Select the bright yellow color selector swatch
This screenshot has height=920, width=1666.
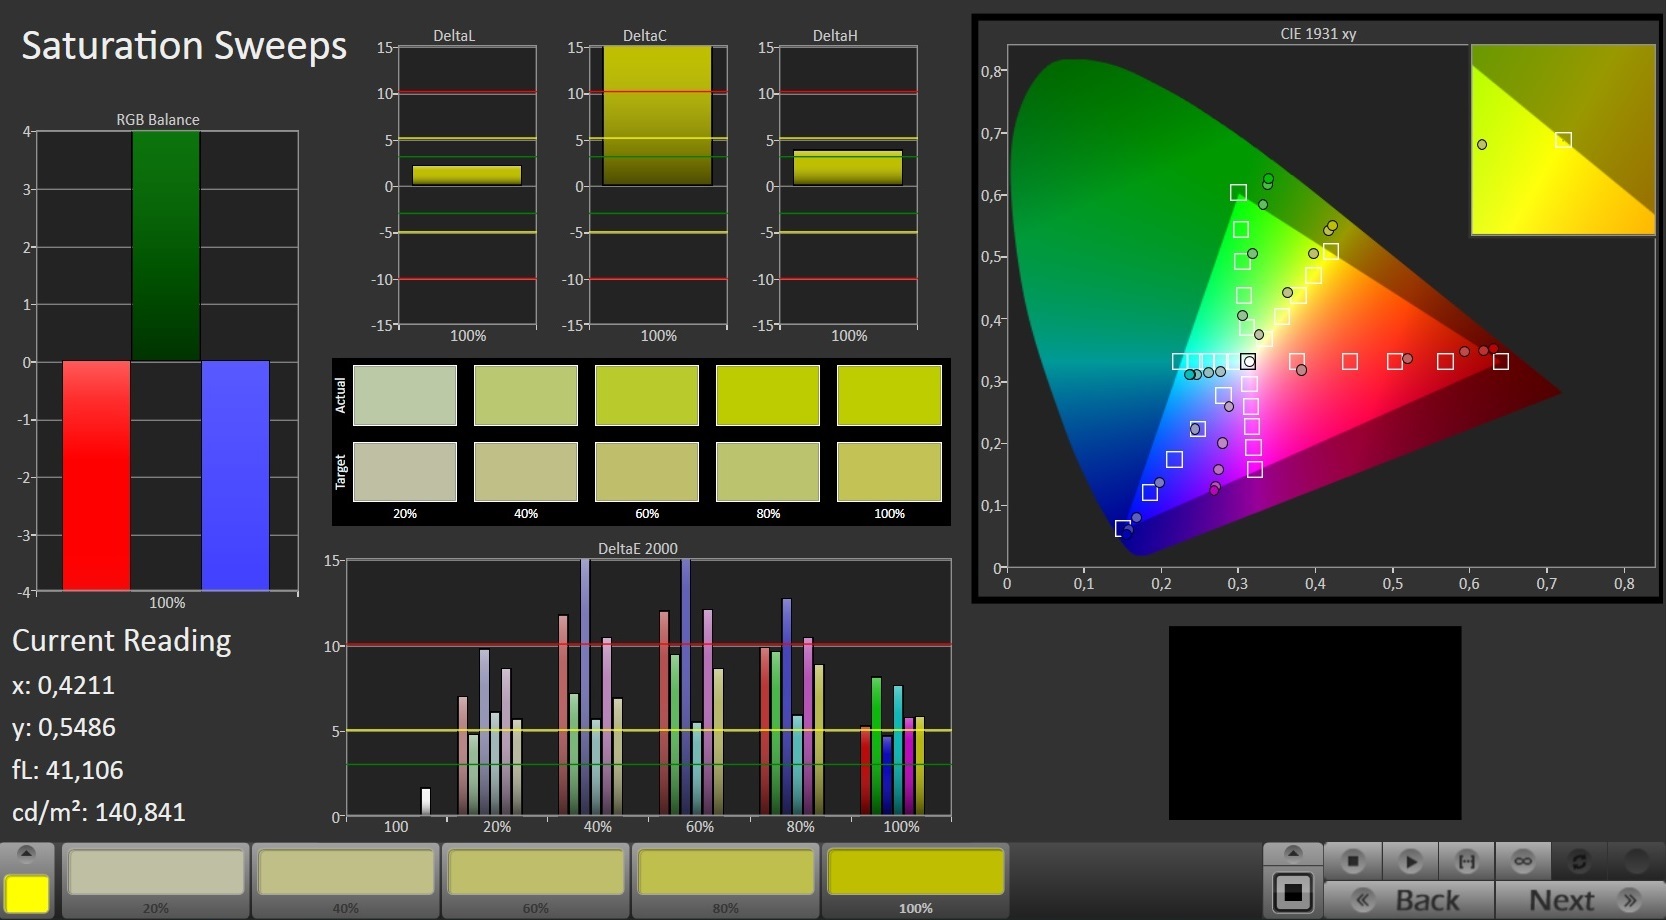[27, 894]
